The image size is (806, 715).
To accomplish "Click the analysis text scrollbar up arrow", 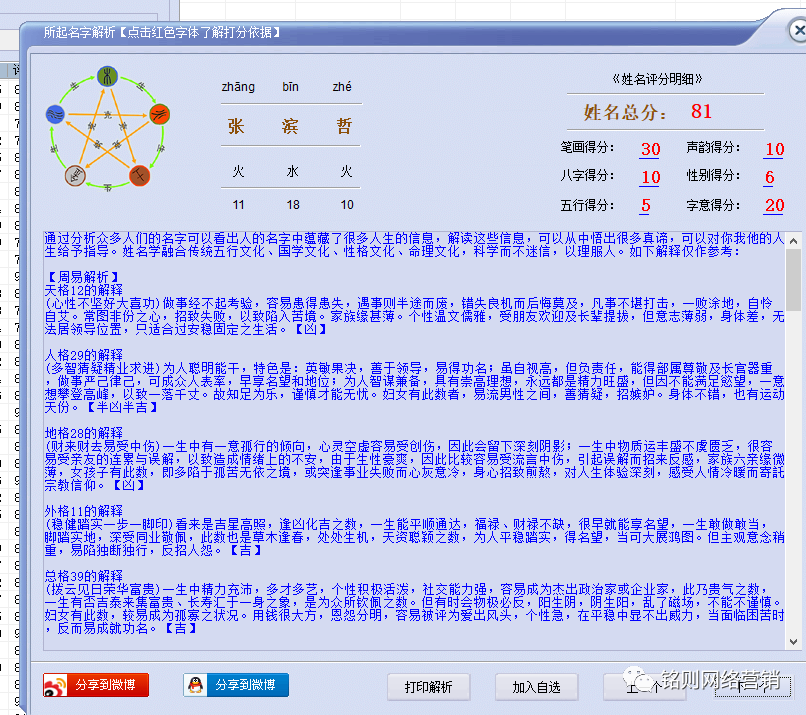I will pos(793,241).
